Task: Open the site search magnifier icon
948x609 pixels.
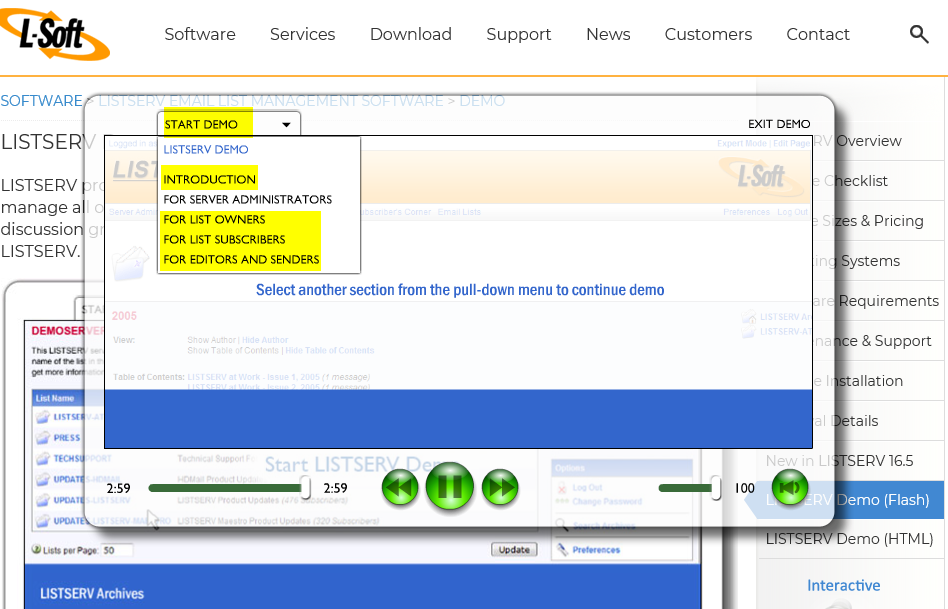Action: point(919,34)
